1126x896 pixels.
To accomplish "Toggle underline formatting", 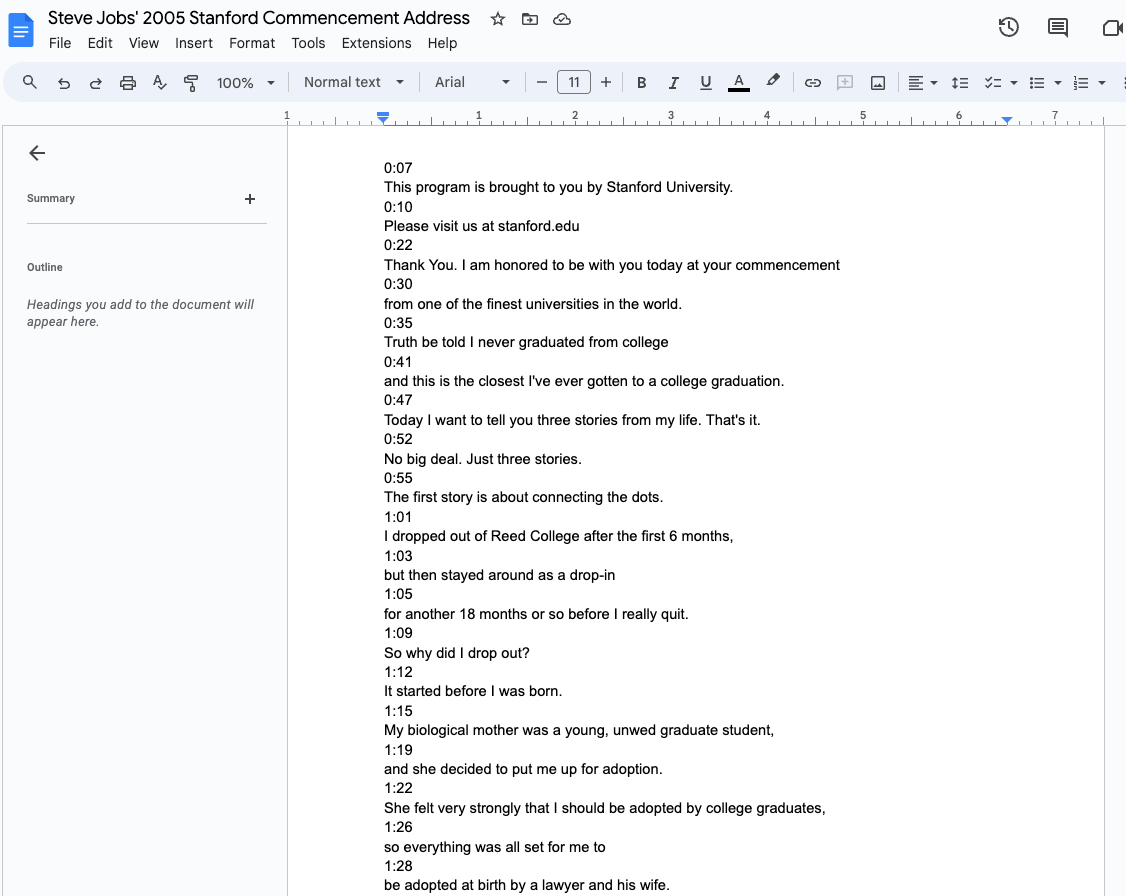I will pyautogui.click(x=706, y=83).
